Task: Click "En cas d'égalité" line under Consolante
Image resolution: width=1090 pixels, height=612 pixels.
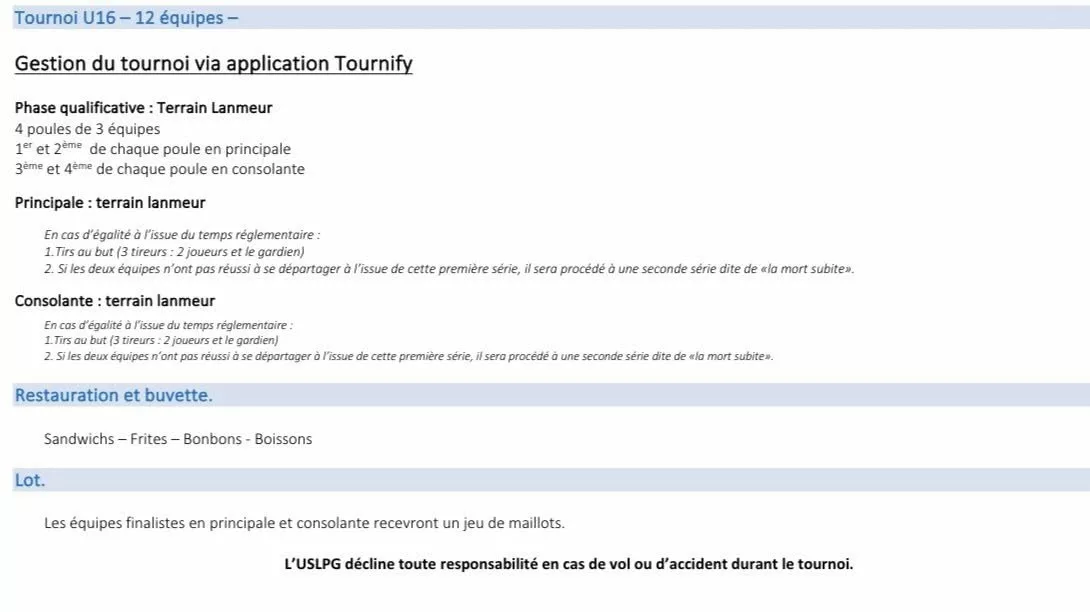Action: tap(168, 325)
